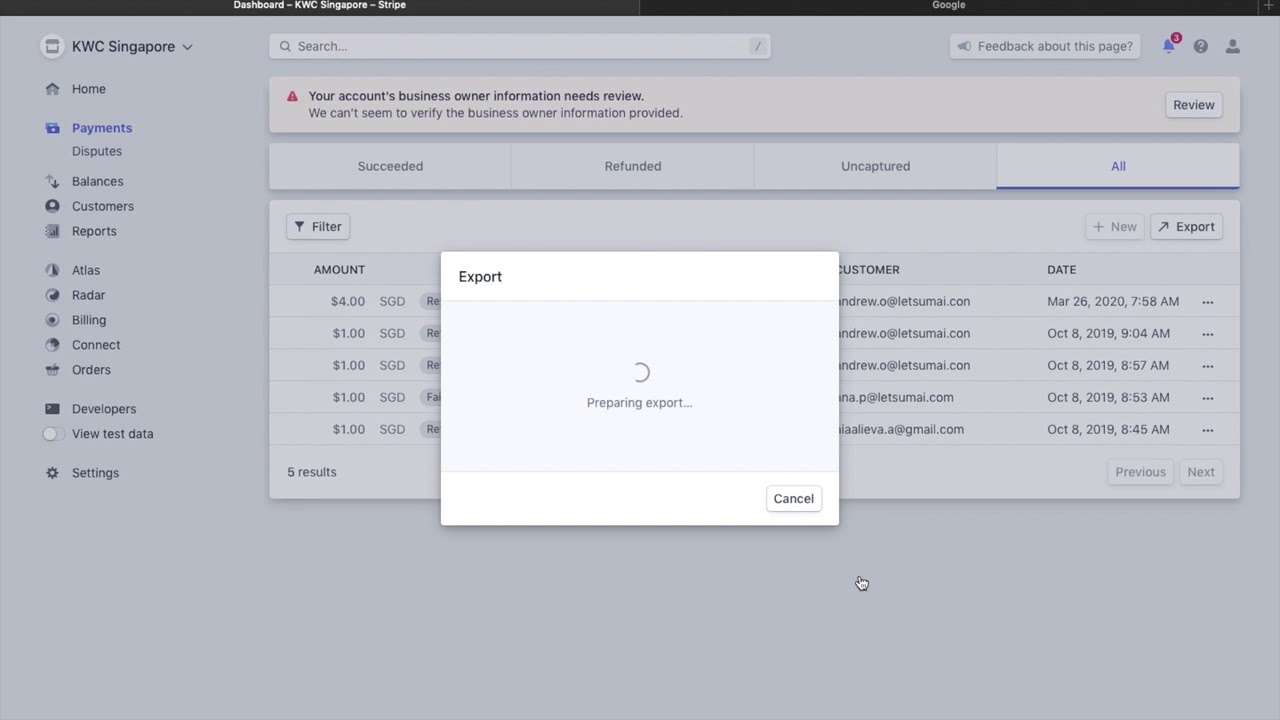This screenshot has width=1280, height=720.
Task: Sort by the AMOUNT column header
Action: [x=339, y=269]
